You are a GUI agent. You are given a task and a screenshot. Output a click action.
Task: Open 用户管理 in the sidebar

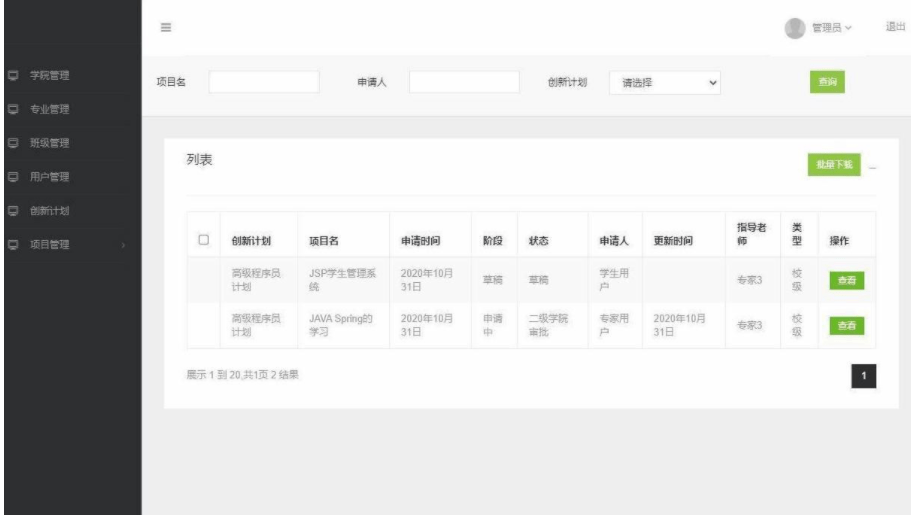(49, 177)
